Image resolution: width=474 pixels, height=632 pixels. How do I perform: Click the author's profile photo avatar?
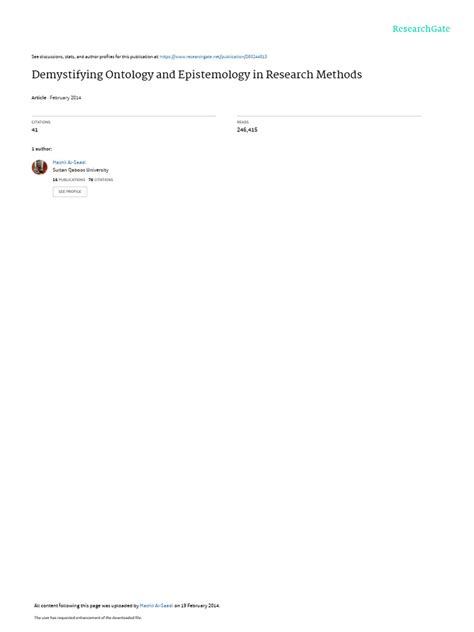(x=40, y=167)
